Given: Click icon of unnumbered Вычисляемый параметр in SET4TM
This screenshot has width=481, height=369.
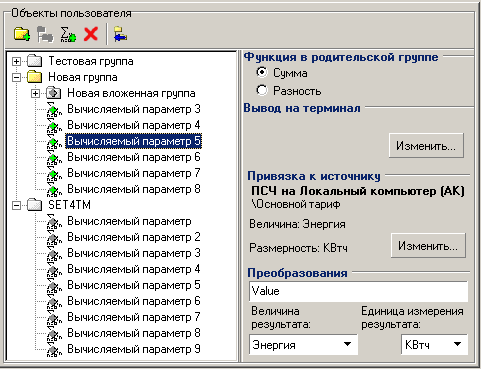Looking at the screenshot, I should coord(54,222).
